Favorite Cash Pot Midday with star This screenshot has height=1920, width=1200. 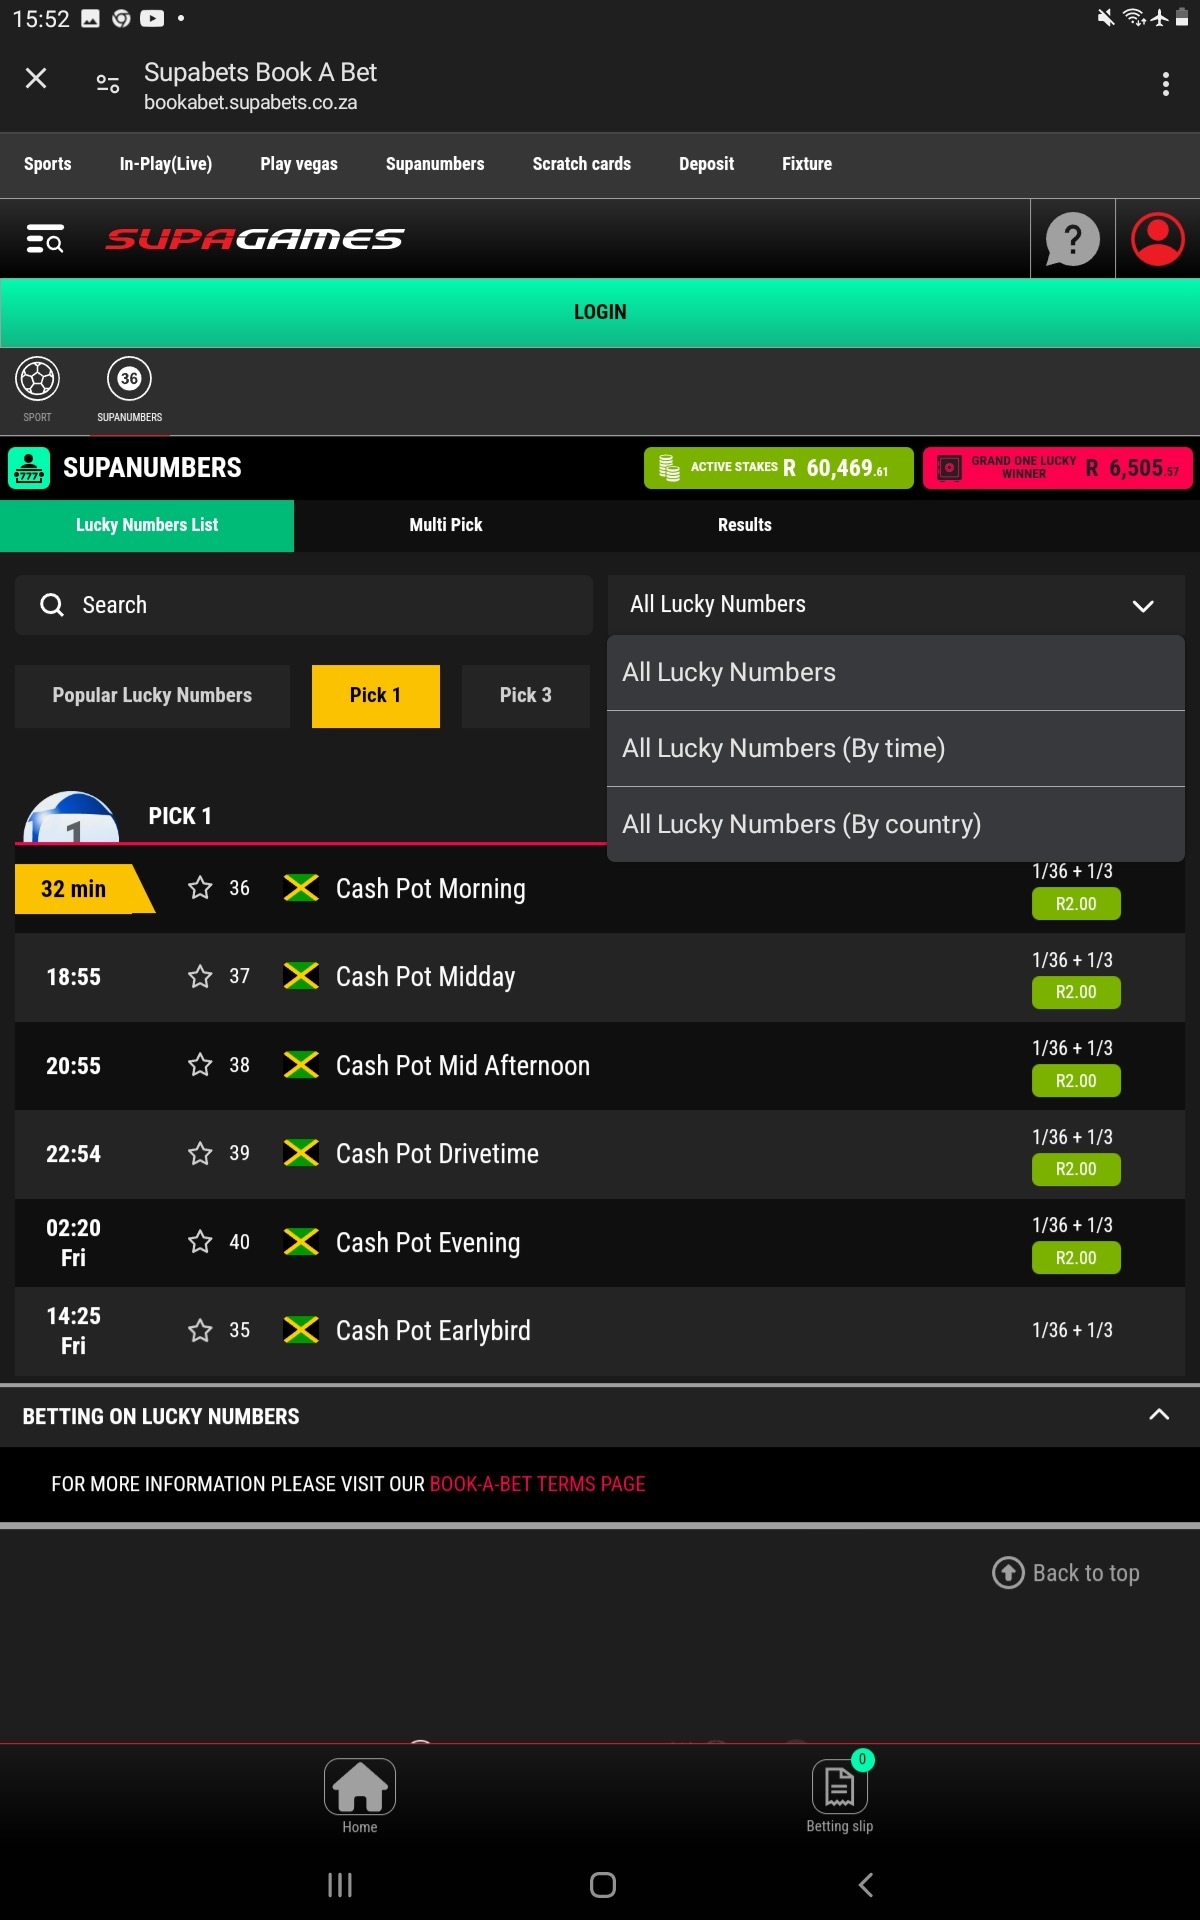[200, 976]
